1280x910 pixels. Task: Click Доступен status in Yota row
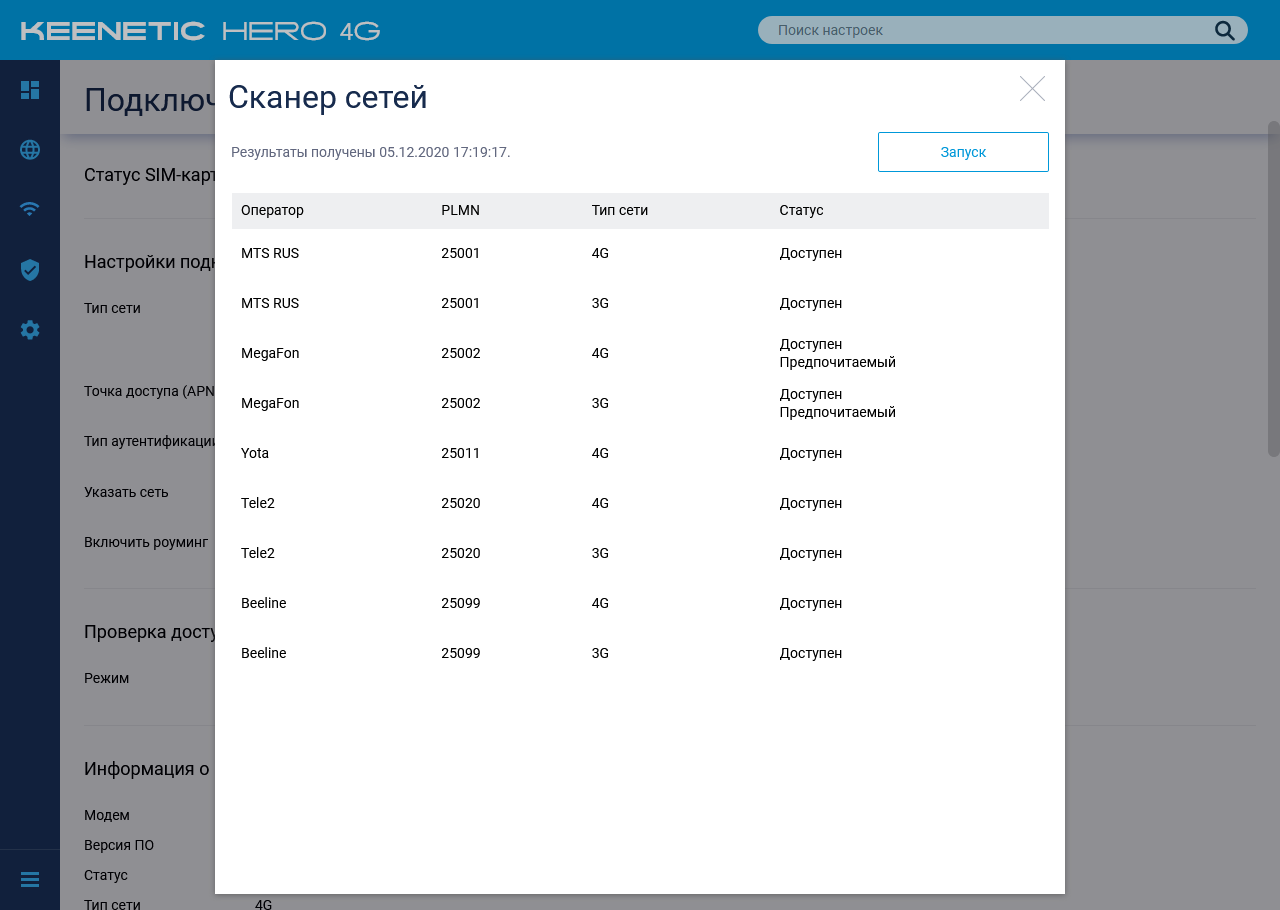(x=811, y=454)
